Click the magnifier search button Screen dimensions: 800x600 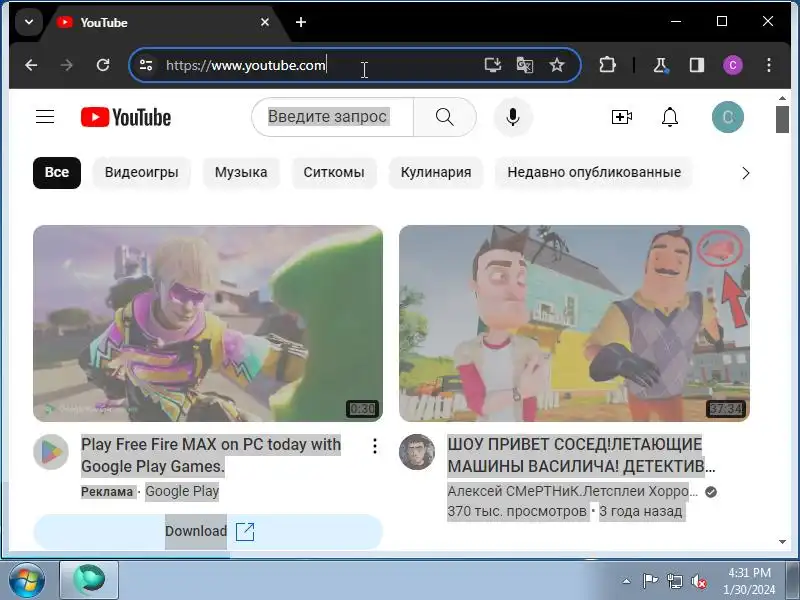coord(445,117)
